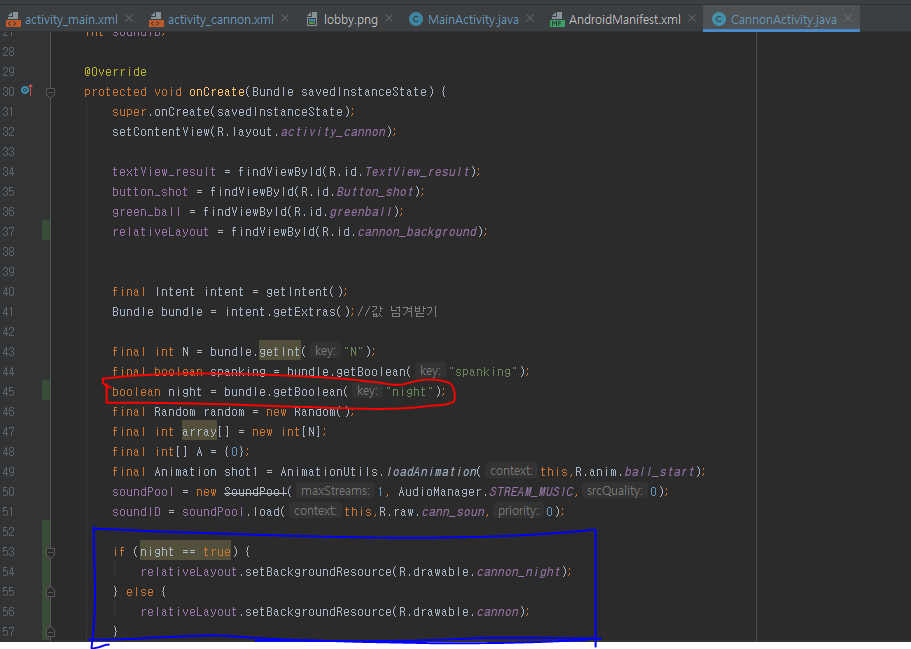Close the activity_cannon.xml tab
The image size is (911, 649).
(x=285, y=19)
